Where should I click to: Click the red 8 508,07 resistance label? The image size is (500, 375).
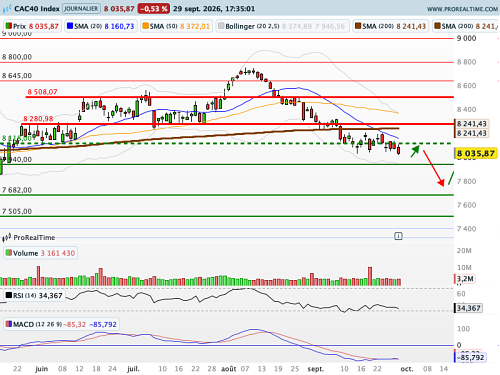pos(42,92)
